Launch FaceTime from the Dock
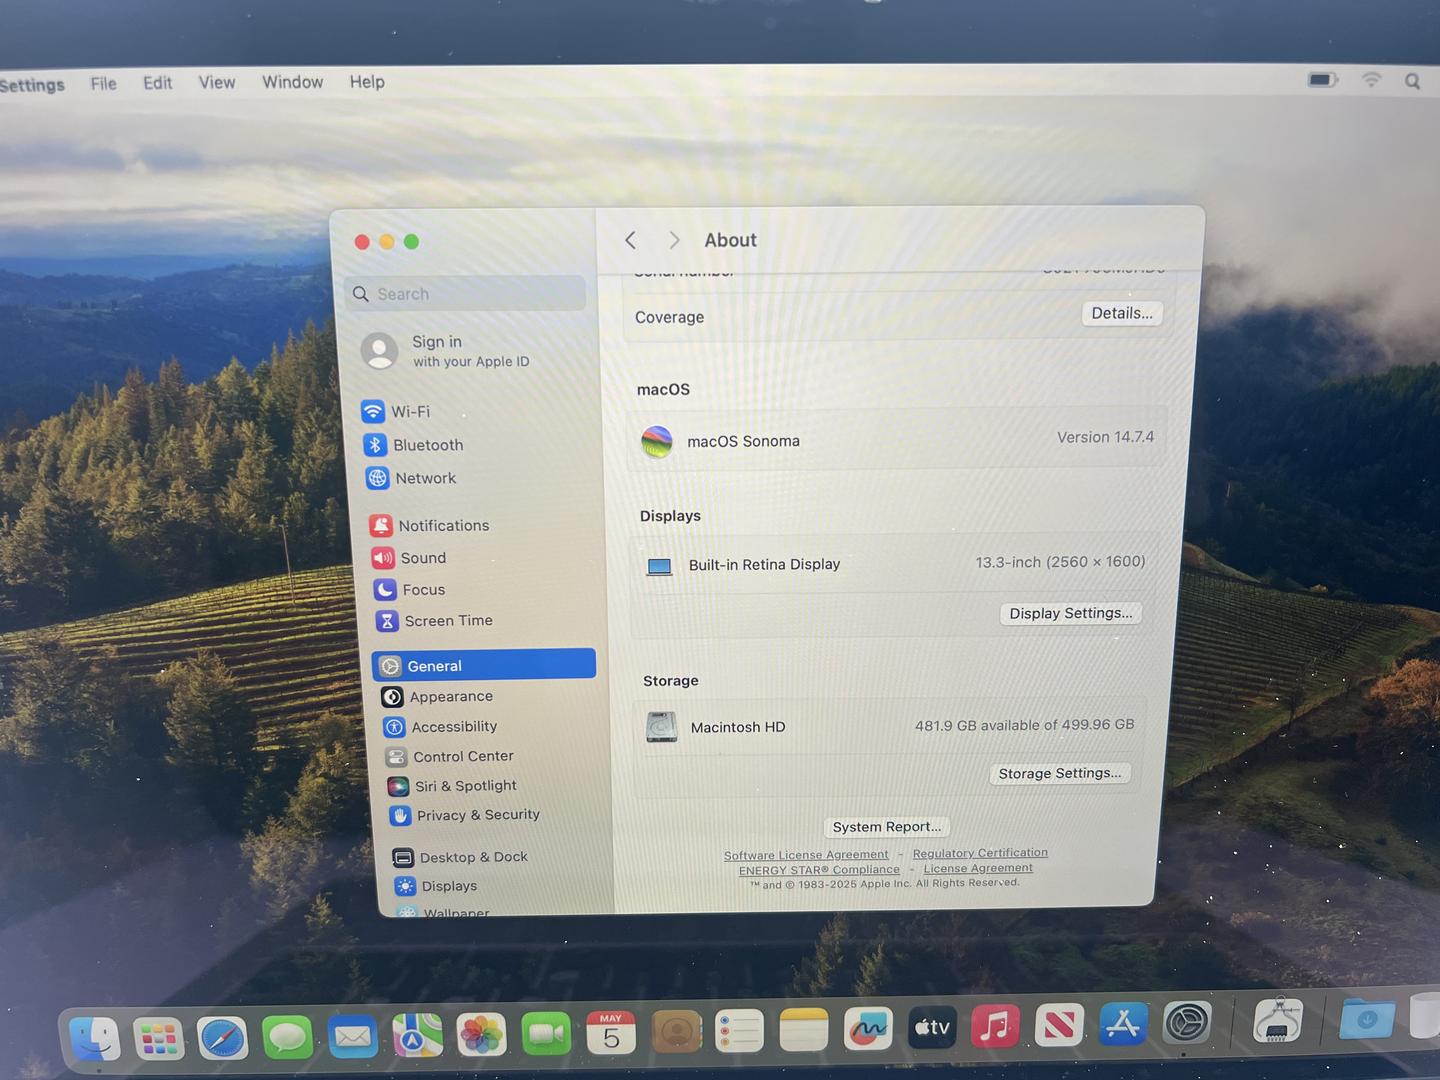Image resolution: width=1440 pixels, height=1080 pixels. pyautogui.click(x=546, y=1033)
